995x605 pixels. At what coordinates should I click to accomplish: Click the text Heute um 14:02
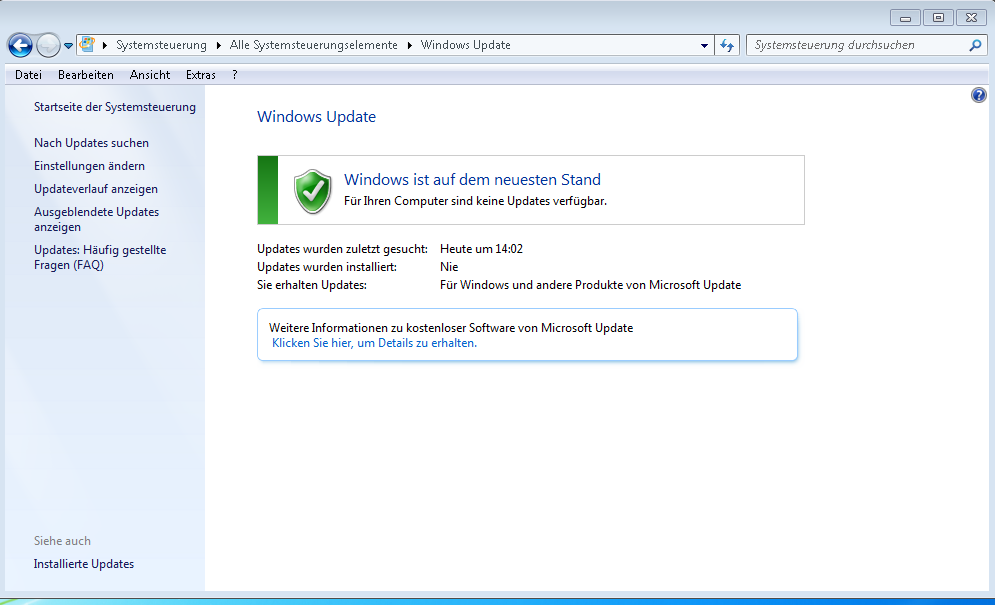[x=482, y=249]
